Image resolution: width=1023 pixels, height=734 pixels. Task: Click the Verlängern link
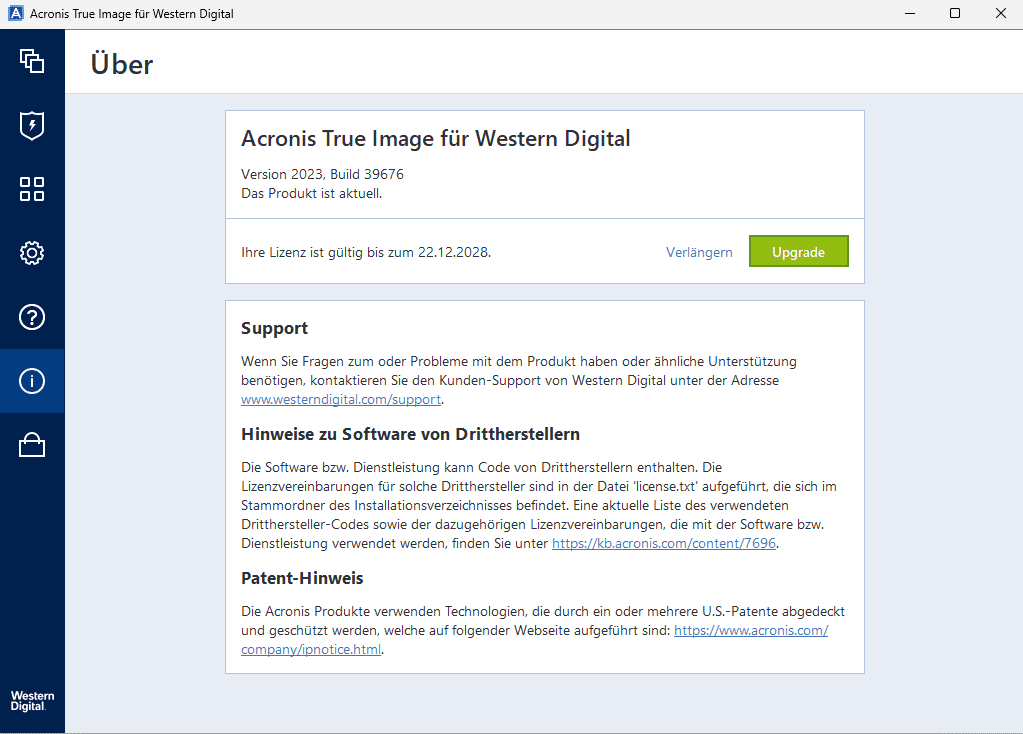click(699, 252)
